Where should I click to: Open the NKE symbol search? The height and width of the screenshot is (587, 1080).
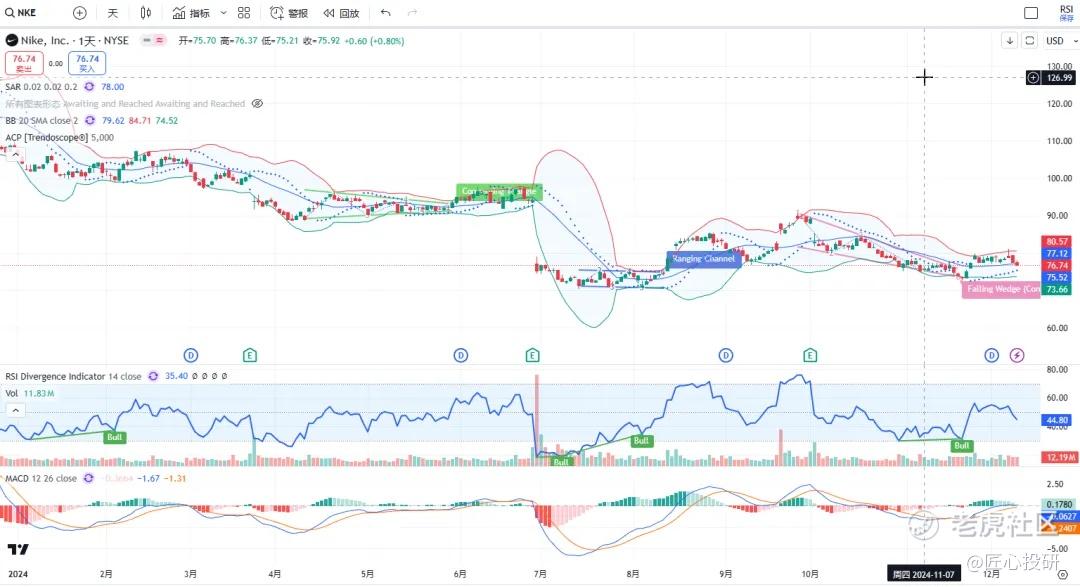[x=21, y=12]
